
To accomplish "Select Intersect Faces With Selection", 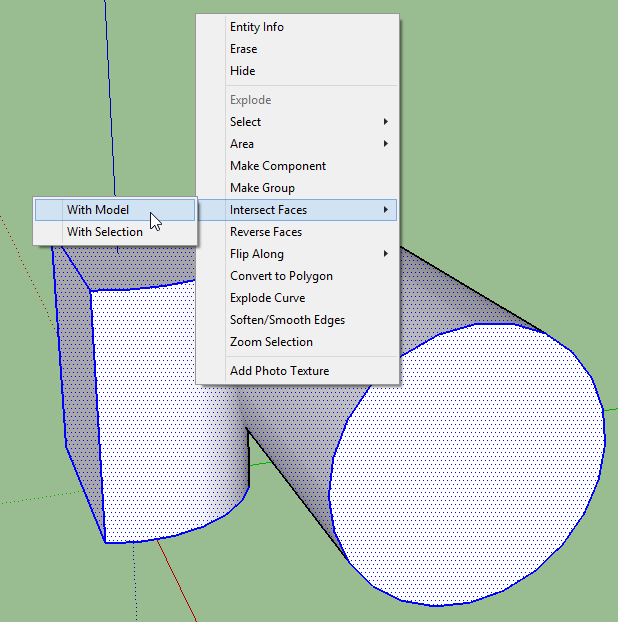I will [x=105, y=232].
